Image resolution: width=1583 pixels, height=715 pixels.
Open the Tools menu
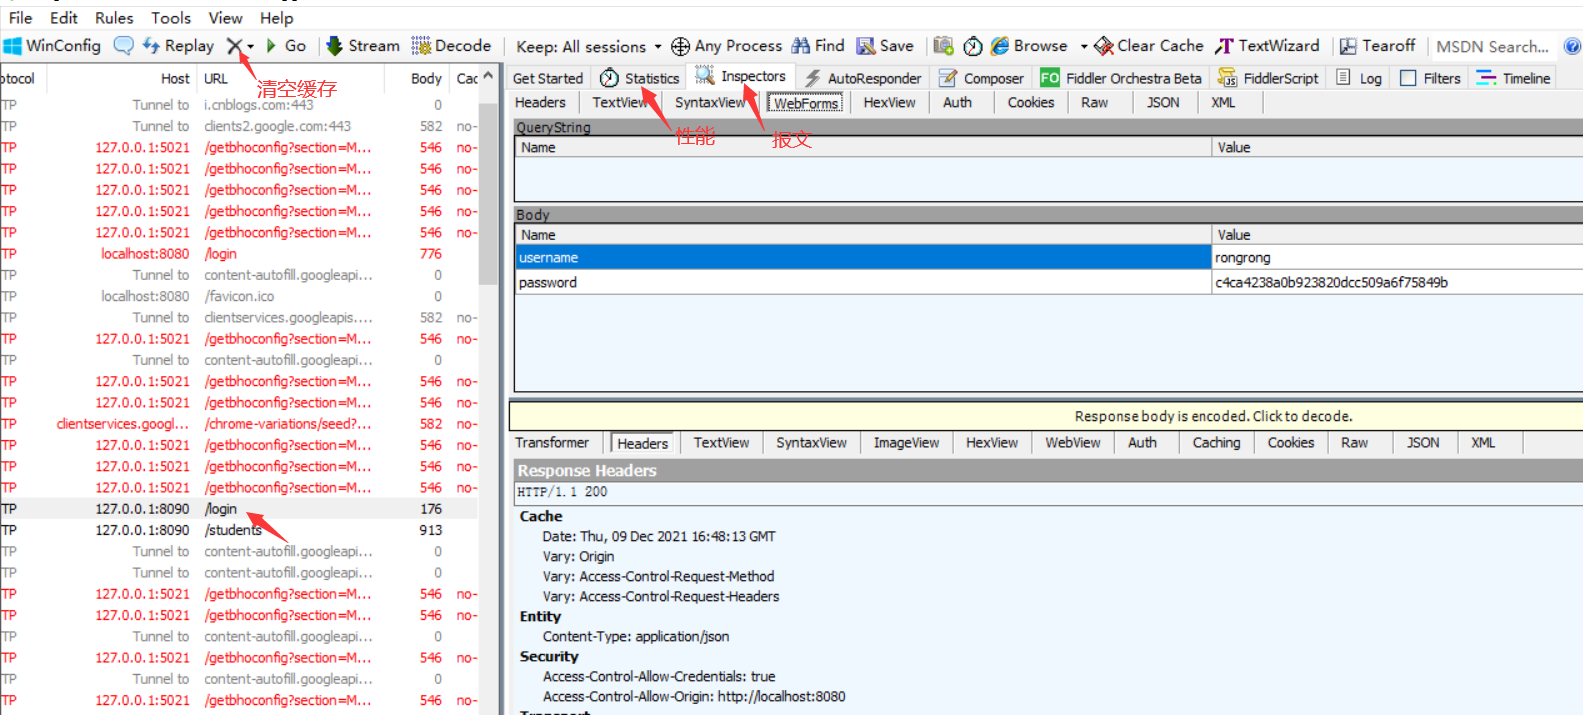171,18
